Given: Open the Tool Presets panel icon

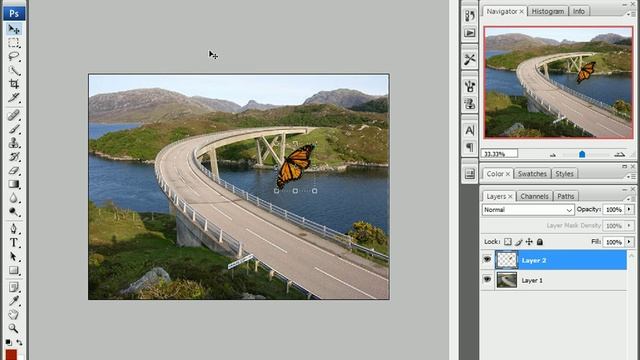Looking at the screenshot, I should [470, 60].
